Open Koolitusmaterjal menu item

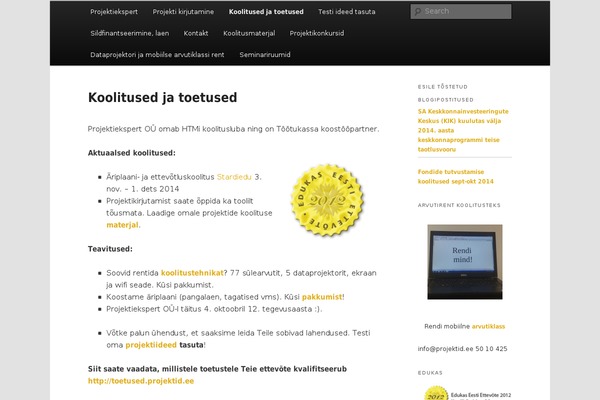tap(249, 33)
